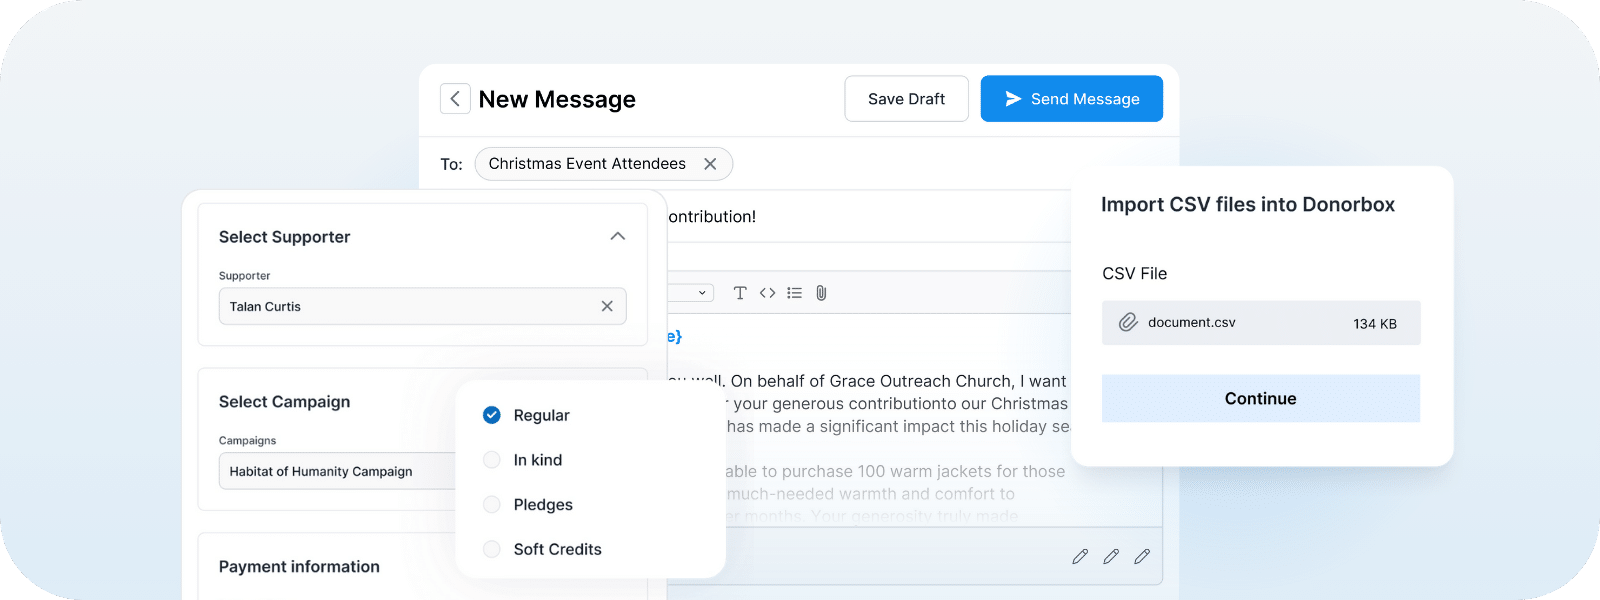Click the code brackets icon in editor toolbar
The height and width of the screenshot is (600, 1600).
767,293
